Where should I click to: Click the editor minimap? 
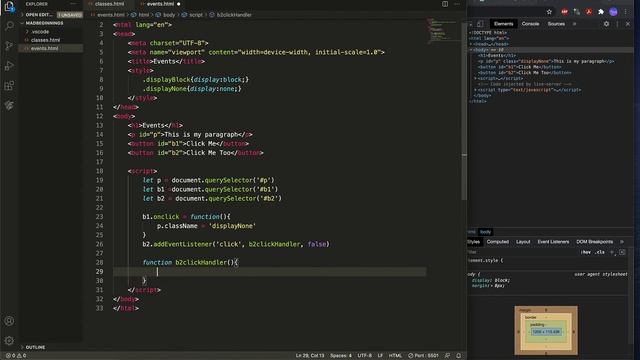[443, 31]
